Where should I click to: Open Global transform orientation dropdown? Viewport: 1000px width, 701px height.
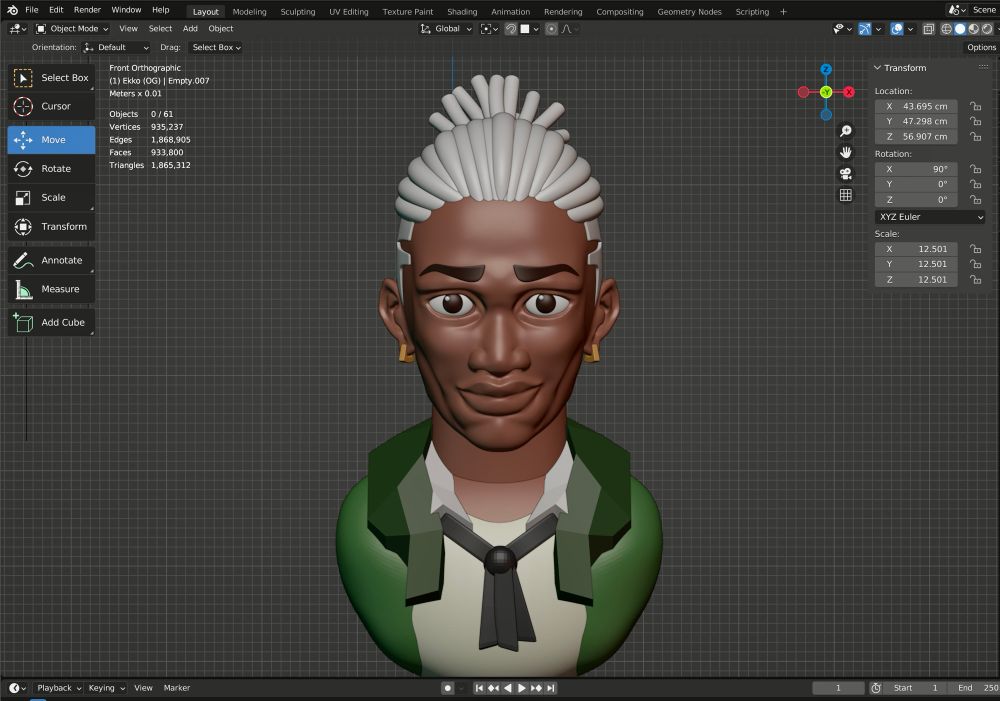(x=446, y=29)
